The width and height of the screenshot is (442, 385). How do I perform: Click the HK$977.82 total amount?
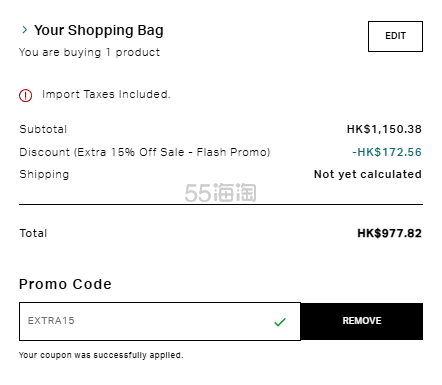(x=389, y=233)
